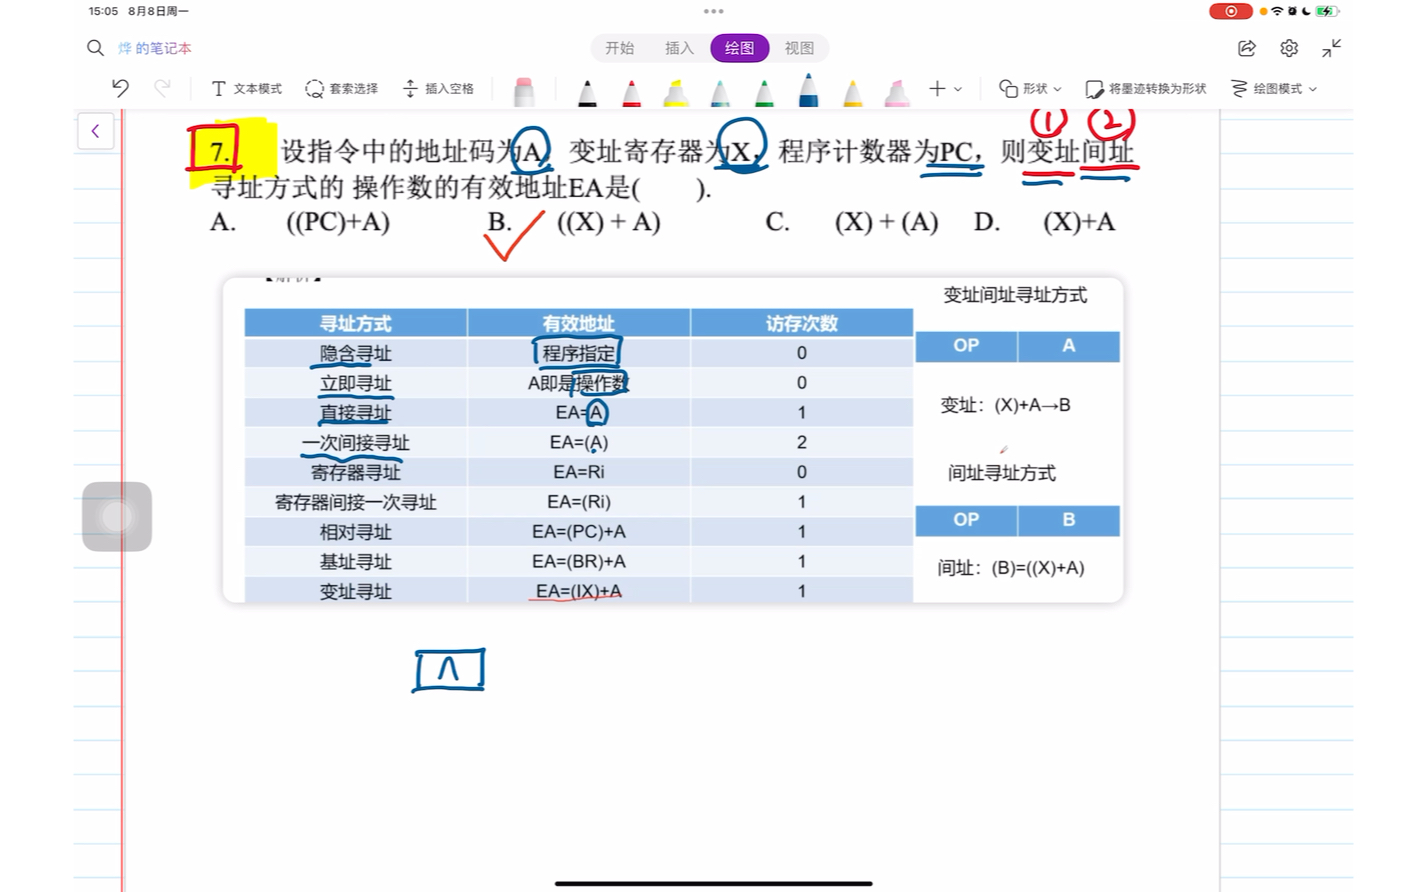Click the 间址寻址方式 label

(1002, 473)
